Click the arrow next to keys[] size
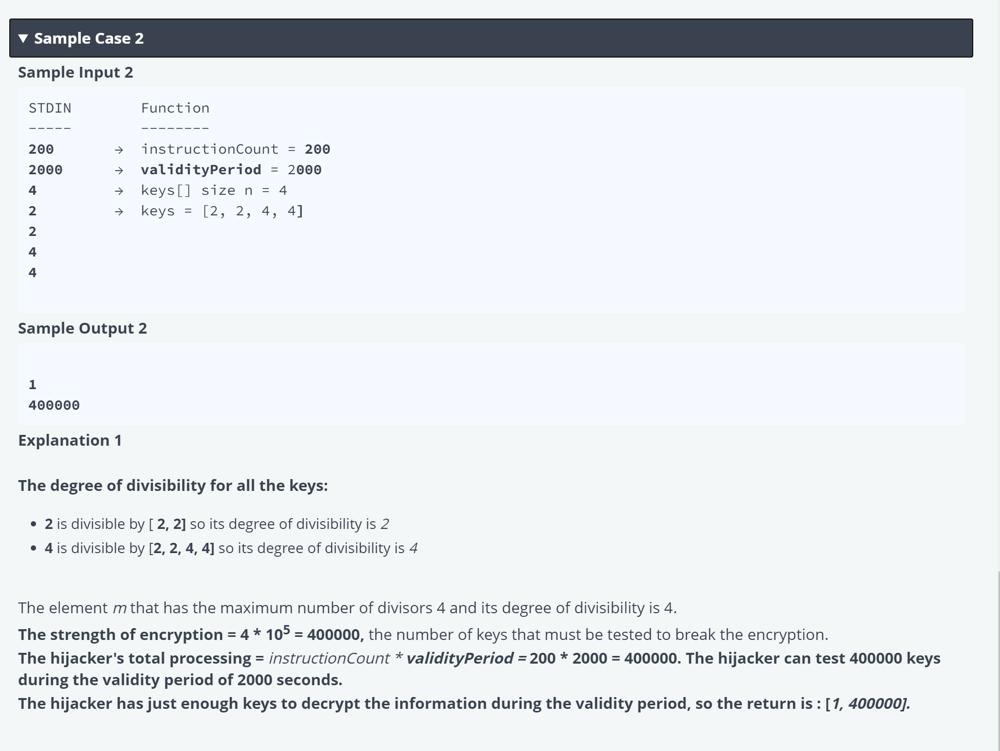This screenshot has width=1000, height=751. (x=119, y=191)
